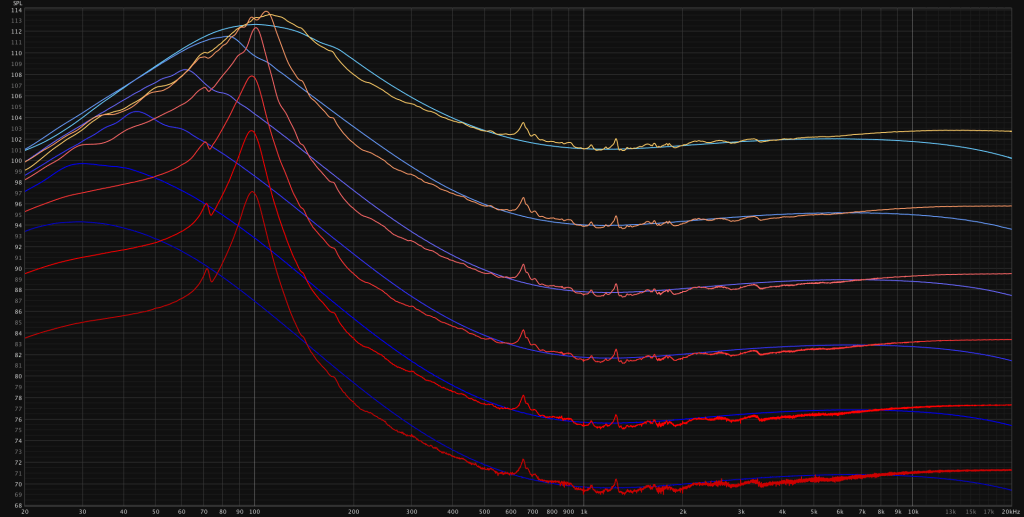Click the 5k frequency axis label
The width and height of the screenshot is (1024, 517).
(814, 511)
